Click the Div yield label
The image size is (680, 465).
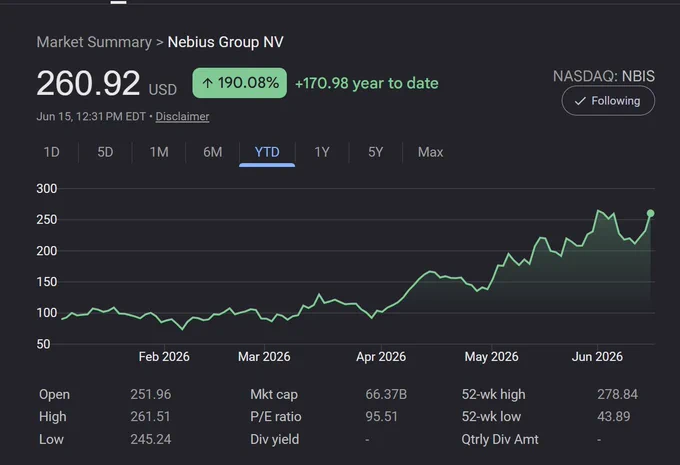(x=275, y=439)
